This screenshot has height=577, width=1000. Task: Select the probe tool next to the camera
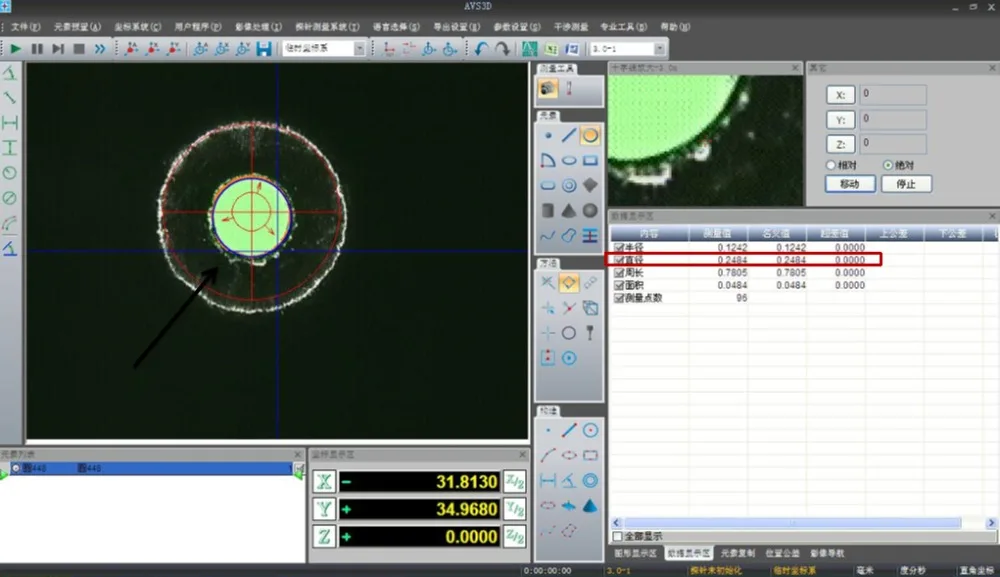click(570, 89)
